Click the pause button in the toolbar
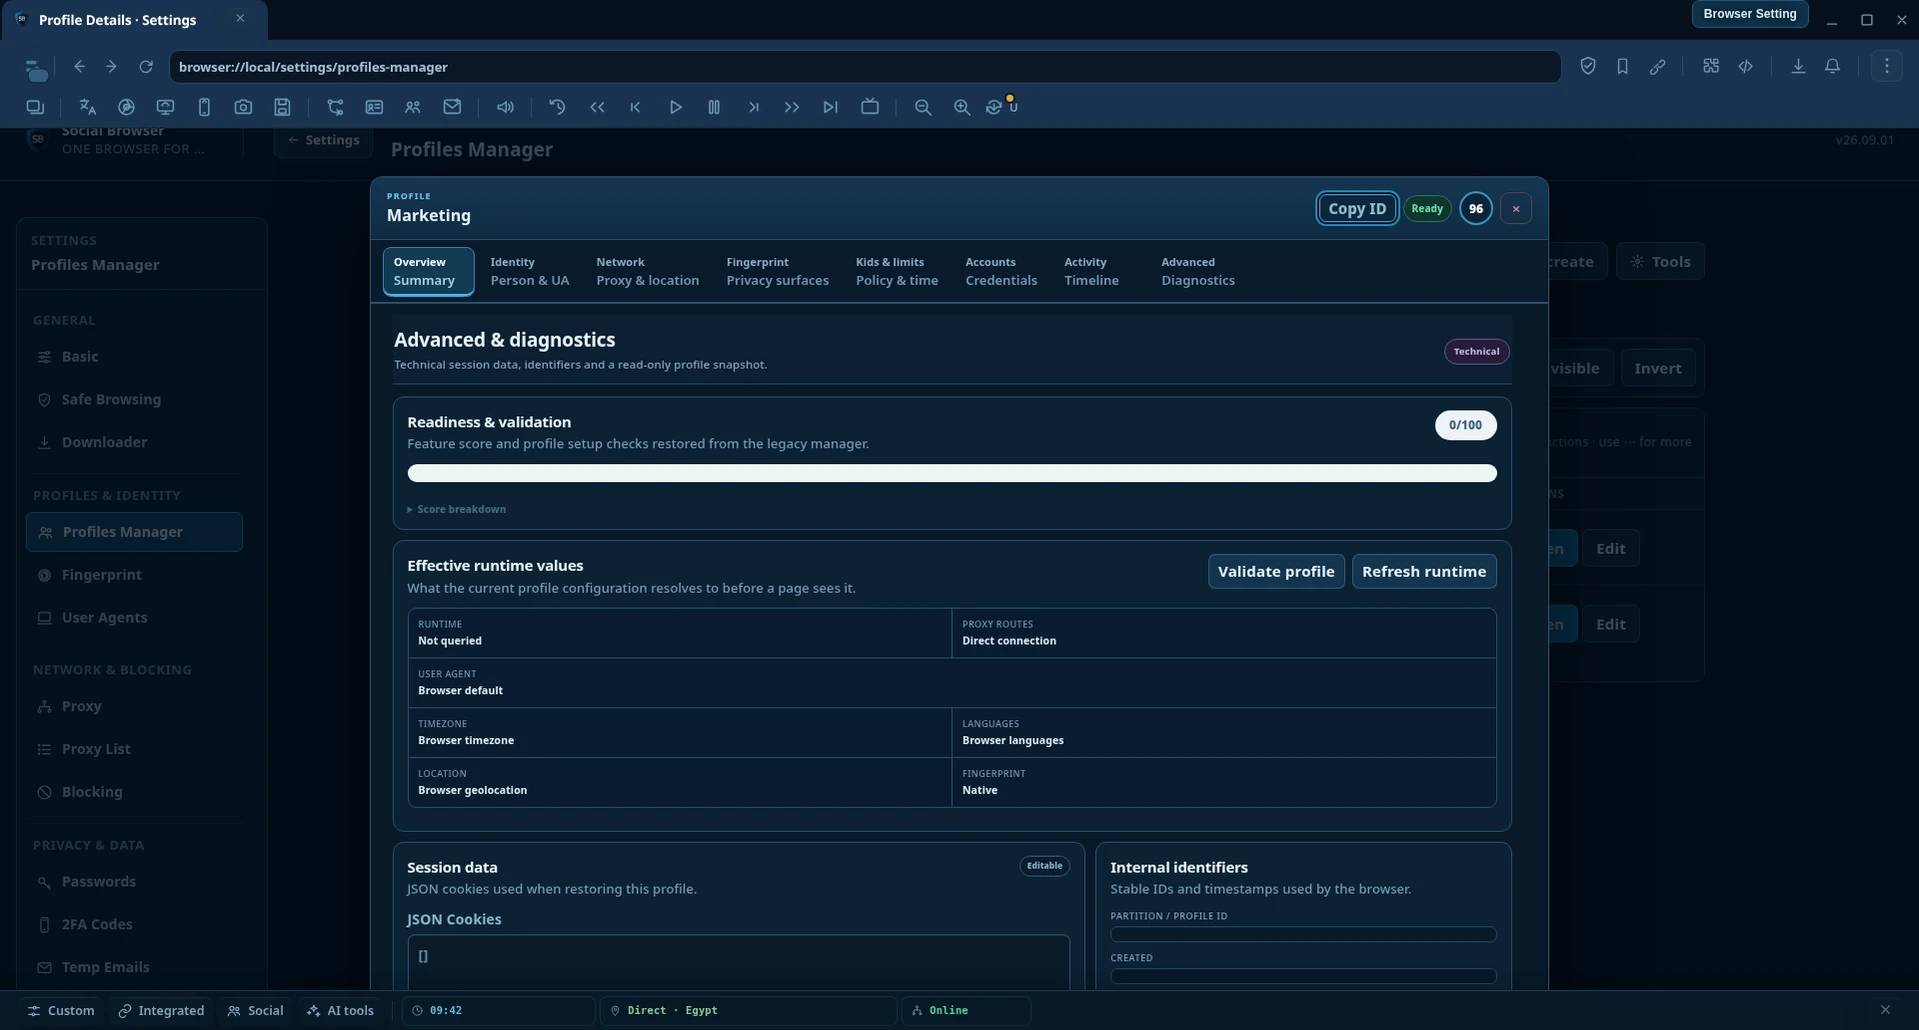The height and width of the screenshot is (1030, 1919). click(x=714, y=107)
